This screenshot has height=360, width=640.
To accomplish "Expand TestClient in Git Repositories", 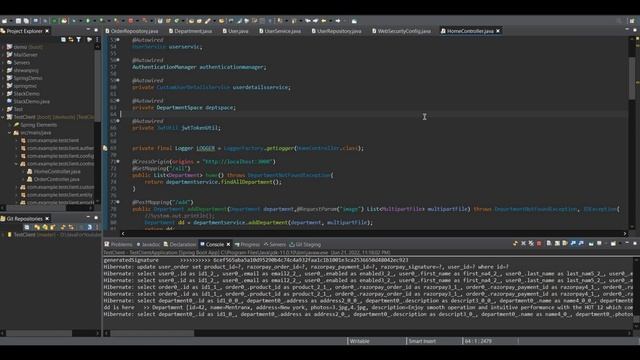I will coord(3,235).
